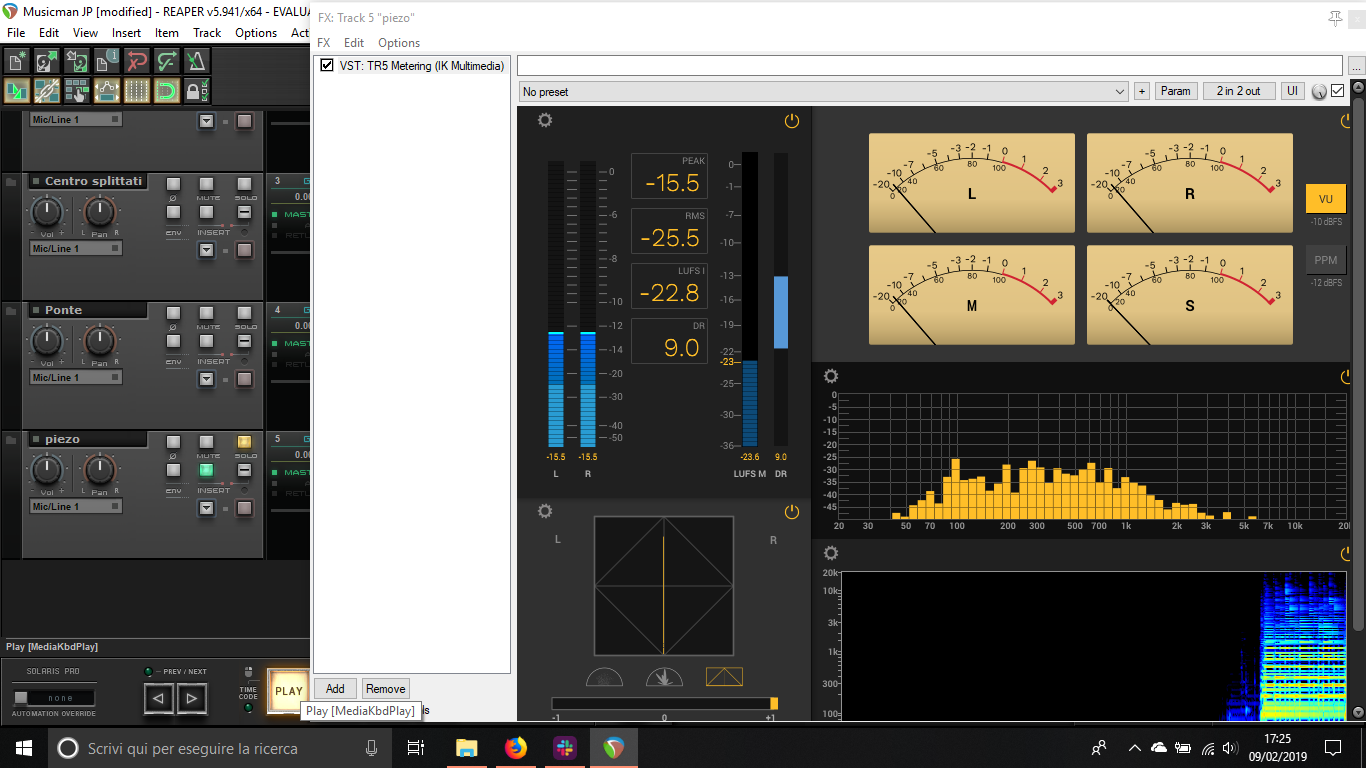Select the Lissajous square phase scope mode
Viewport: 1366px width, 768px height.
724,677
